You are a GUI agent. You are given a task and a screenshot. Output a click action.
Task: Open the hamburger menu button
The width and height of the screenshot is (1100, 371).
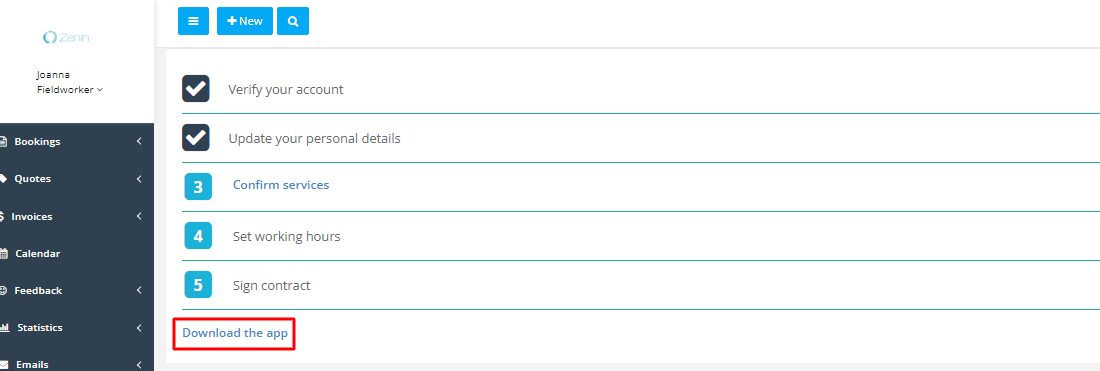[194, 21]
